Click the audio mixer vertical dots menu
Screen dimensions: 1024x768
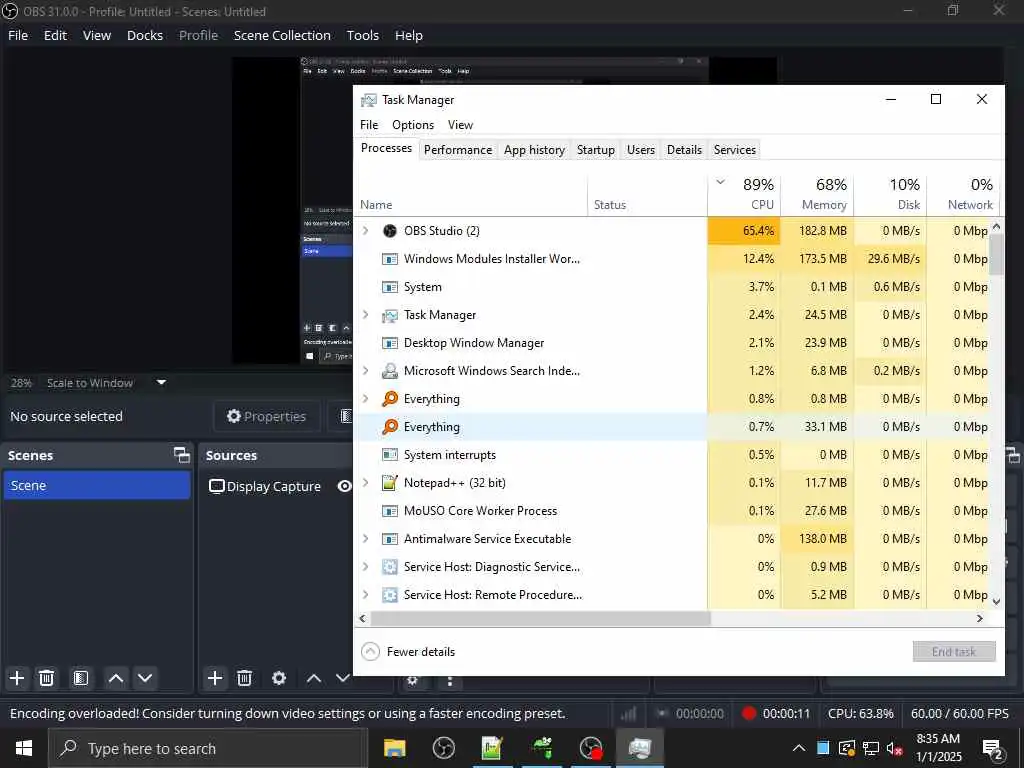point(449,680)
